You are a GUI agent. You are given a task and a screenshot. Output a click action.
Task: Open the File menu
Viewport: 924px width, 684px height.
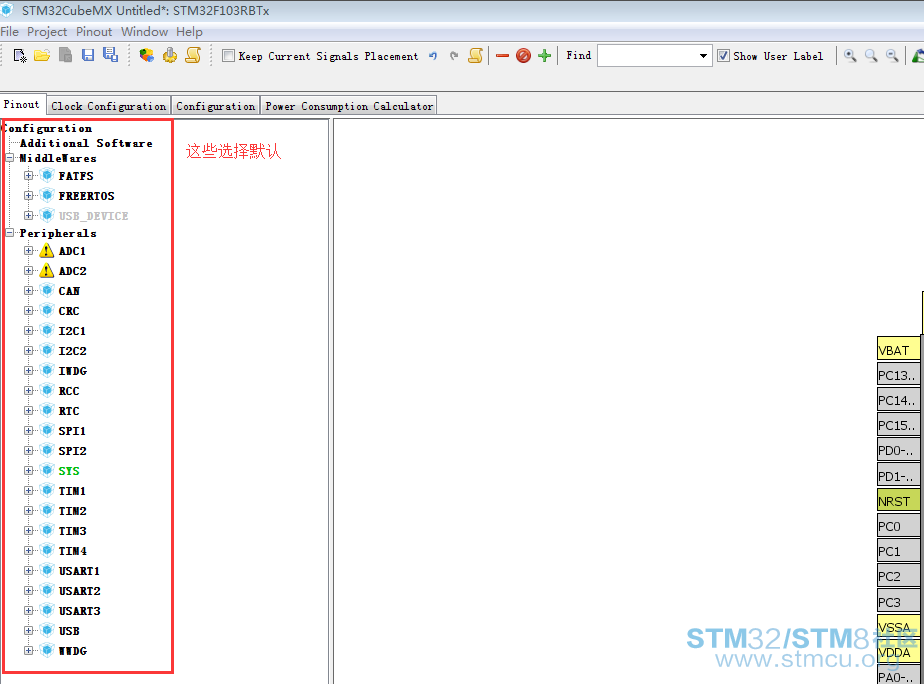pyautogui.click(x=9, y=32)
